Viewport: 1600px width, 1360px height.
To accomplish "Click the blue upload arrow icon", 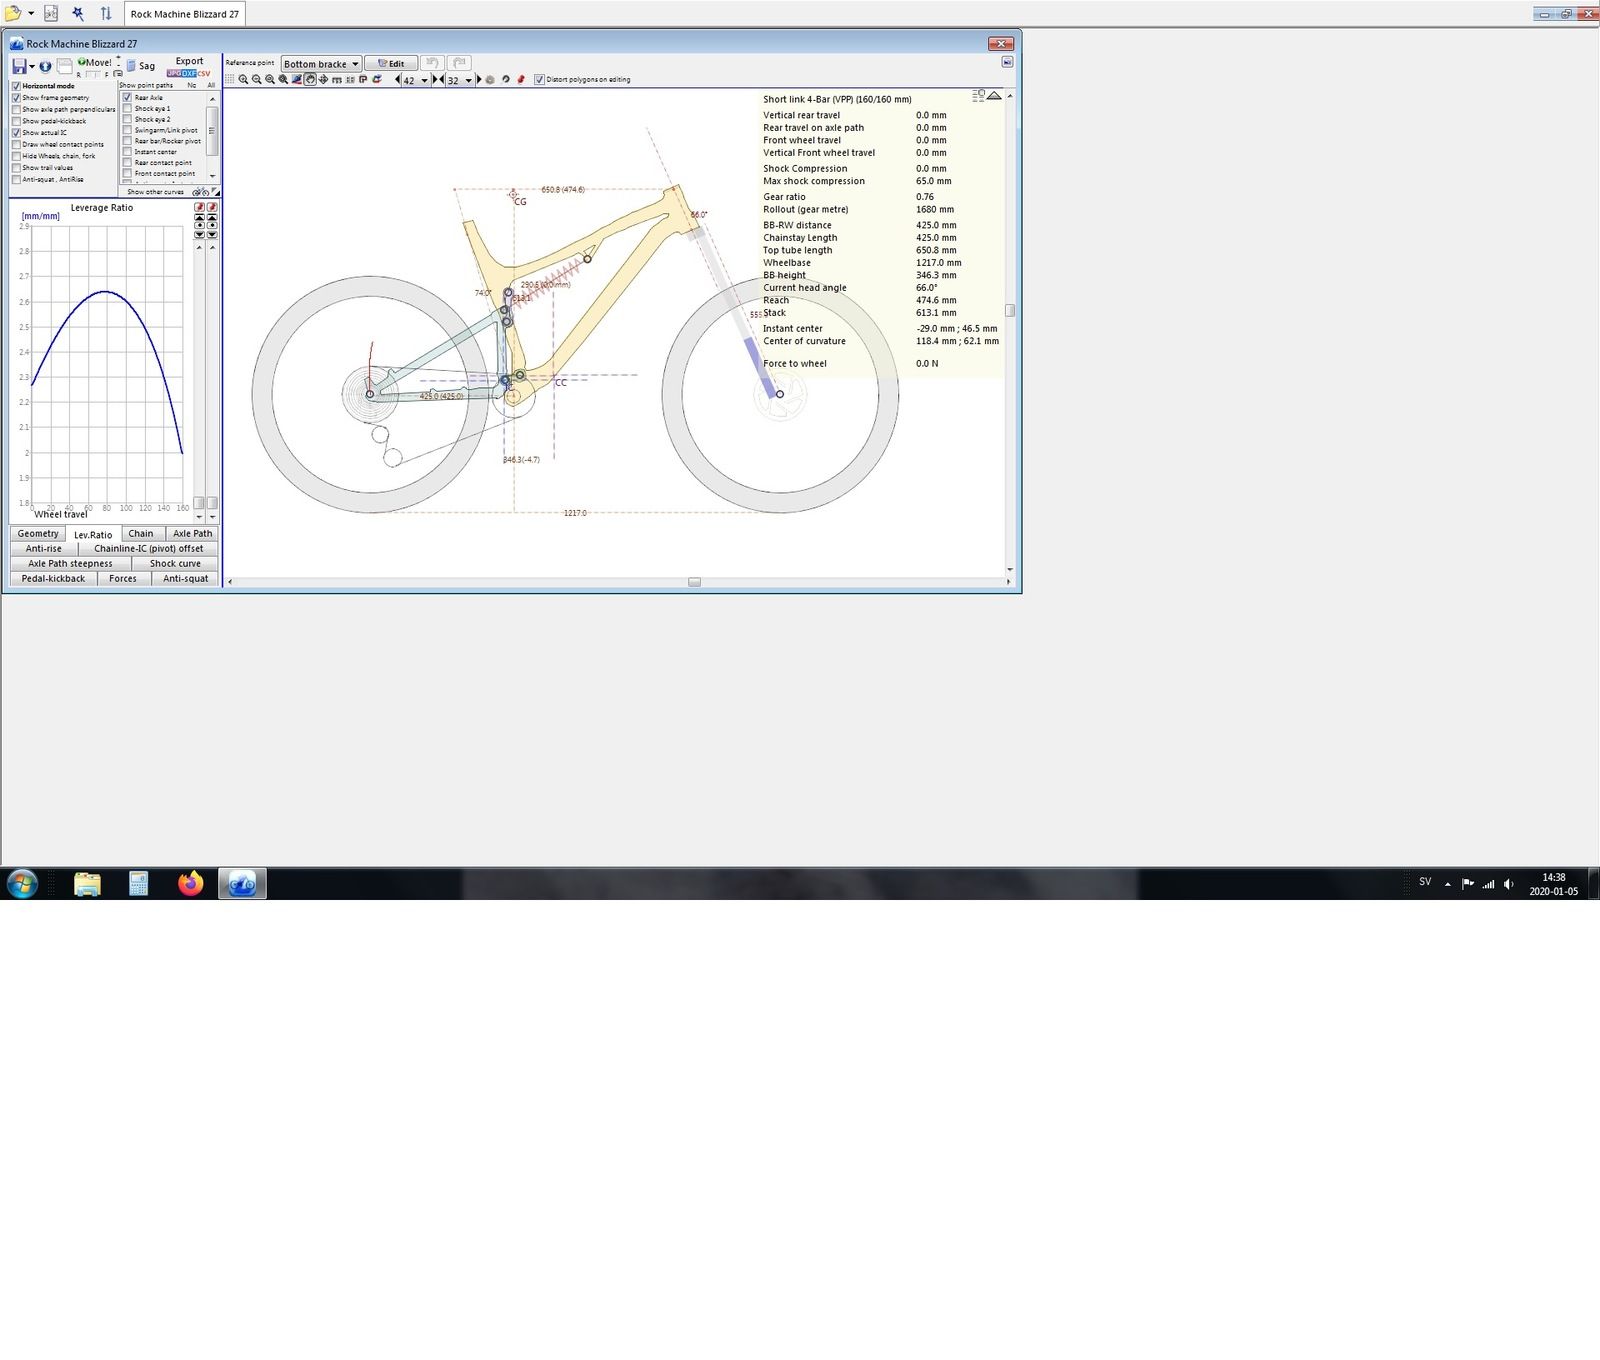I will point(45,67).
